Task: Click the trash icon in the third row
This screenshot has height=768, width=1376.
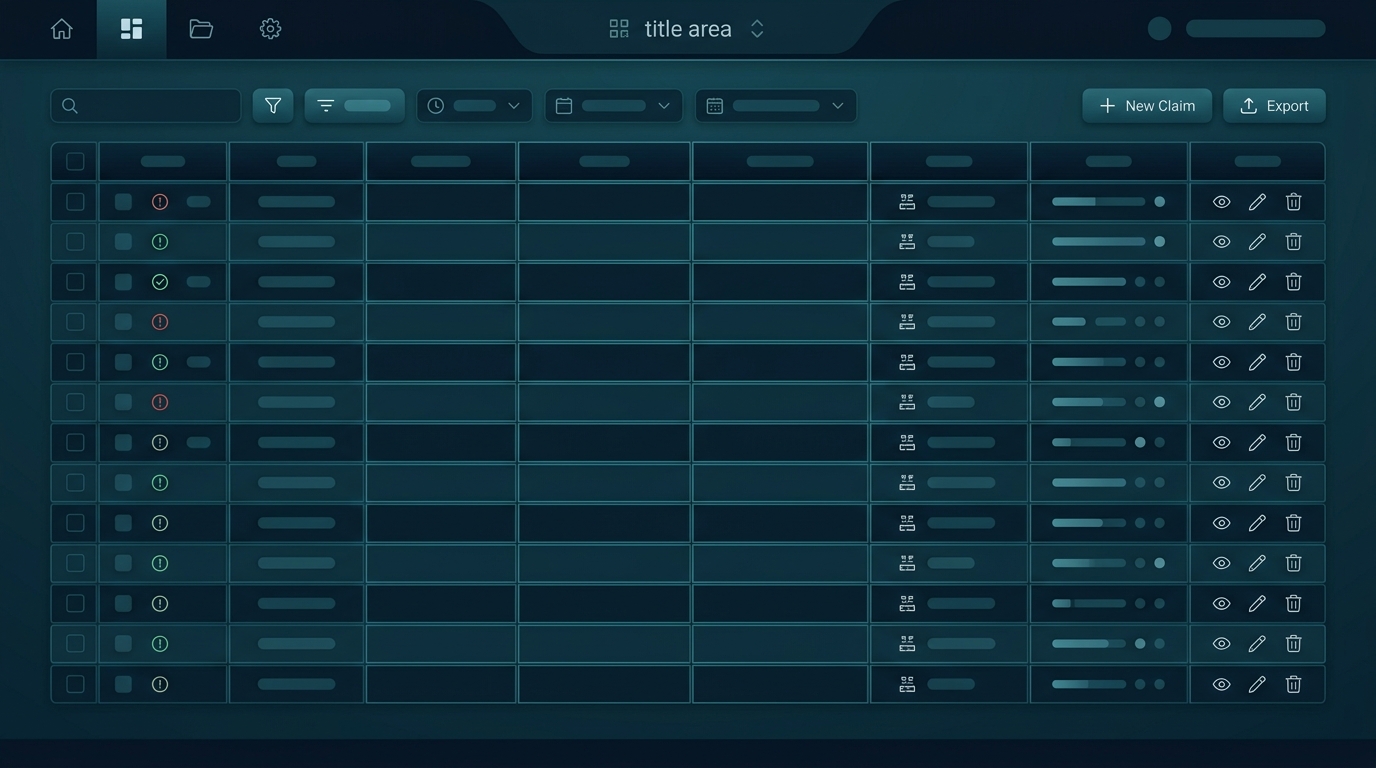Action: tap(1293, 282)
